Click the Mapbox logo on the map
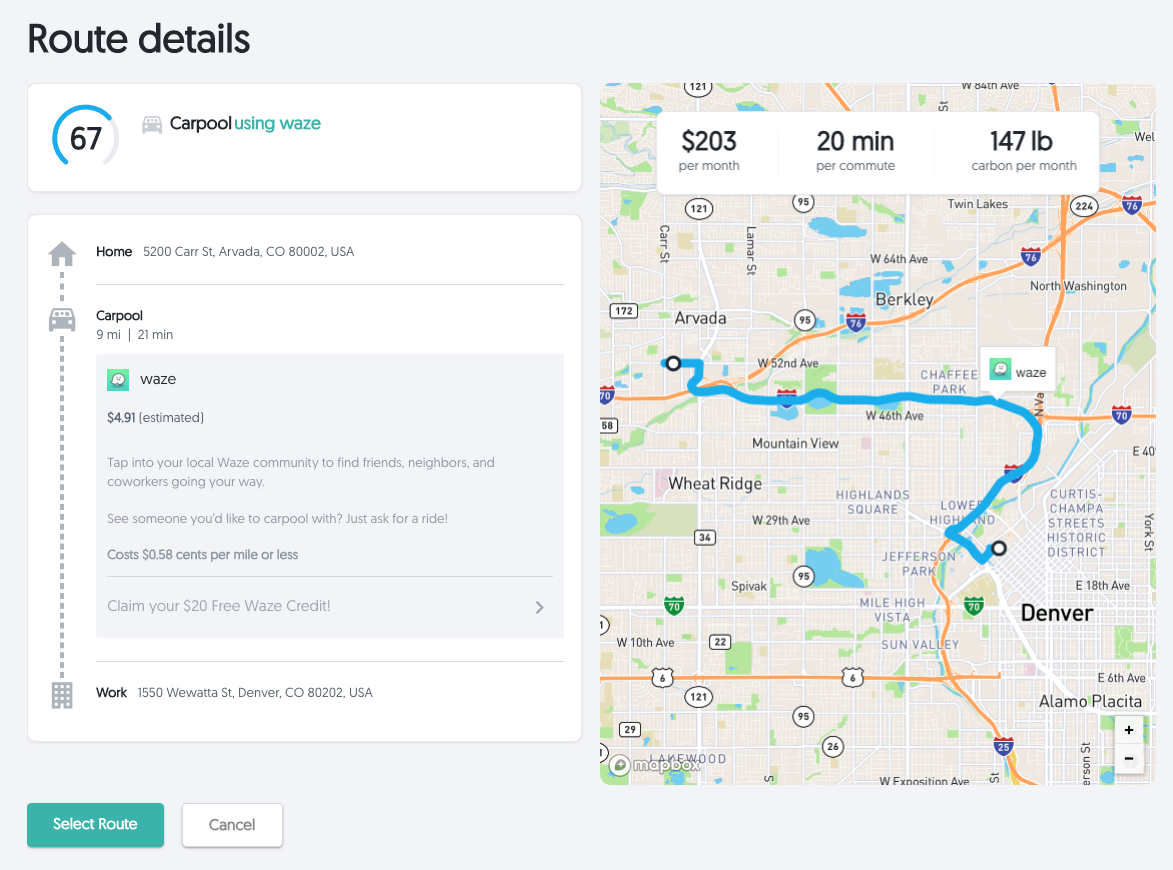The width and height of the screenshot is (1173, 870). tap(655, 765)
